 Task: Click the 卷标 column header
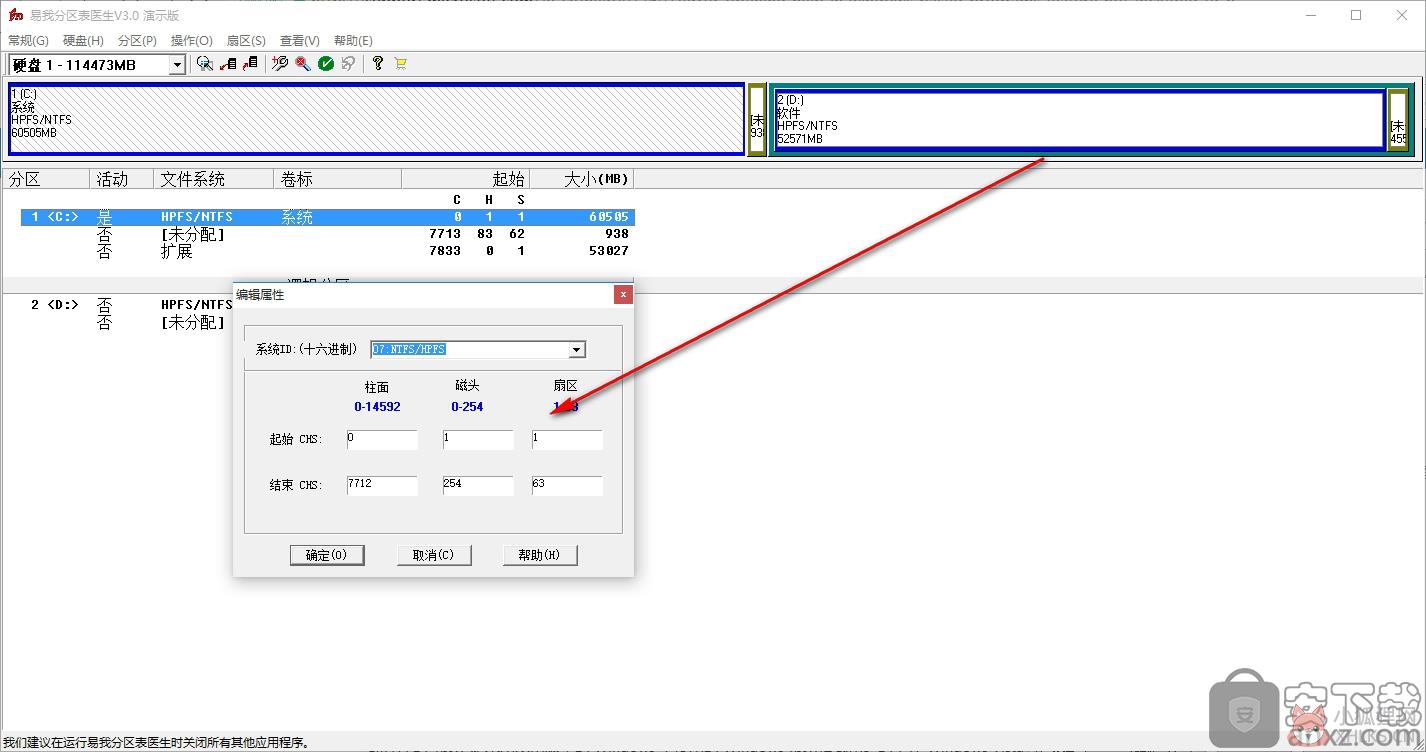click(x=337, y=179)
